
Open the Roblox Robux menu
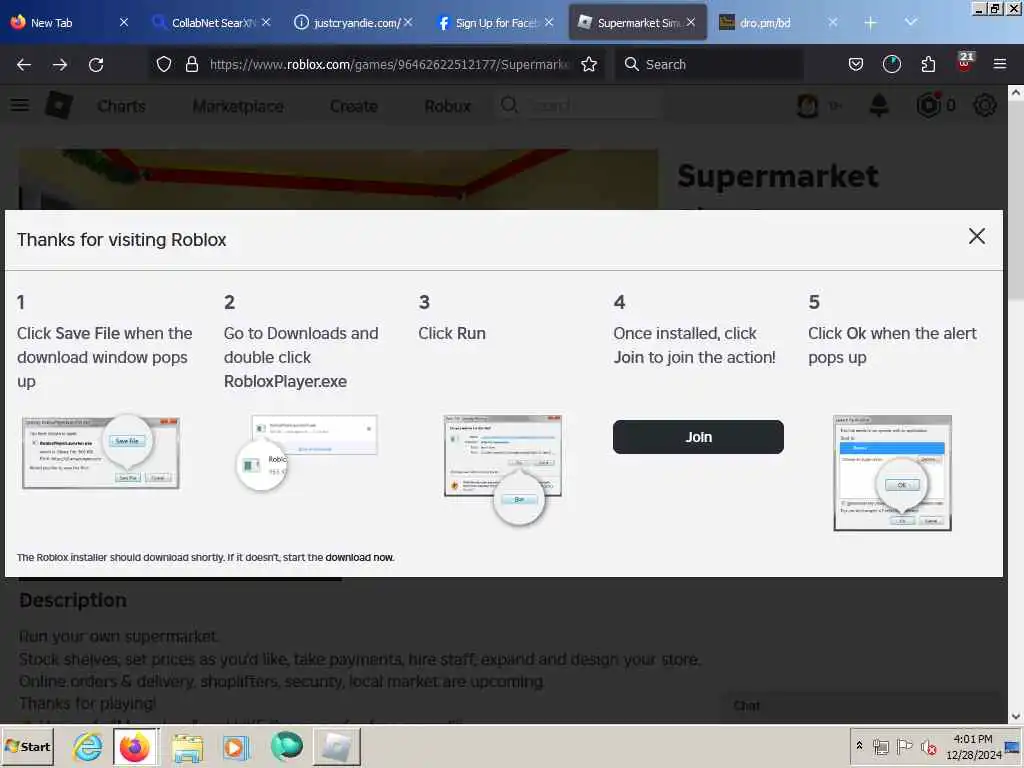447,106
